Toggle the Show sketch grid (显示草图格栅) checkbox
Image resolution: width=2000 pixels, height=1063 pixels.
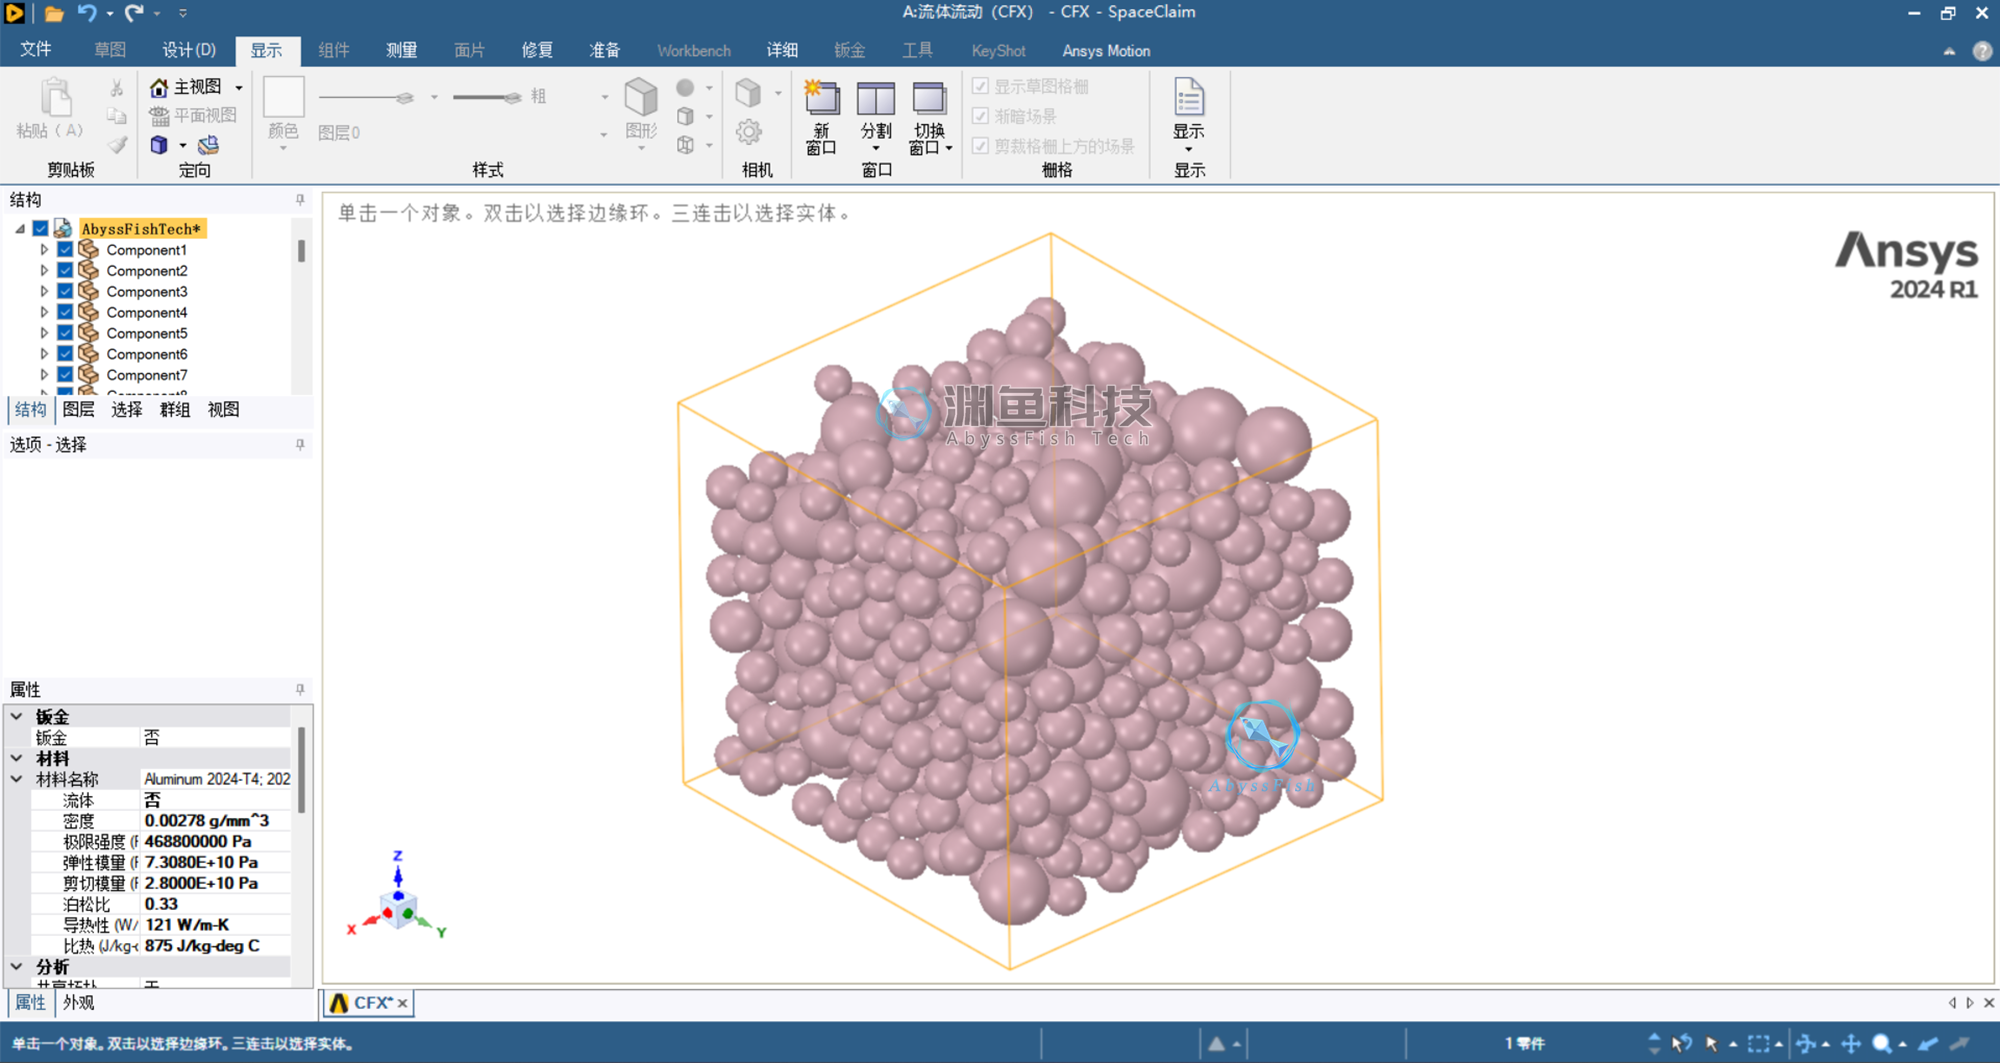click(x=980, y=86)
